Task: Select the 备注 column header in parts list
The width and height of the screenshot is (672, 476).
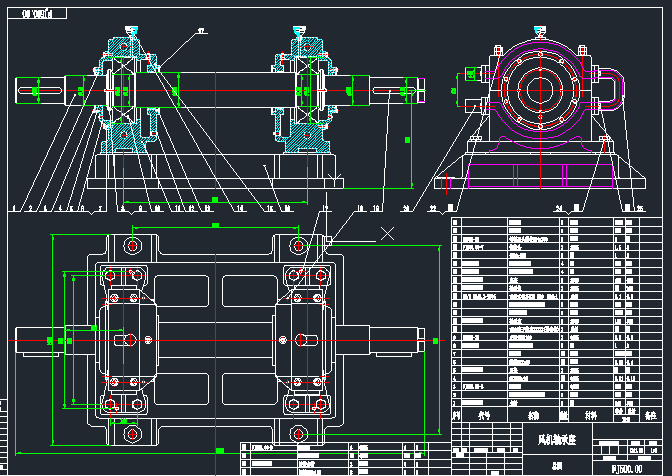Action: coord(651,415)
